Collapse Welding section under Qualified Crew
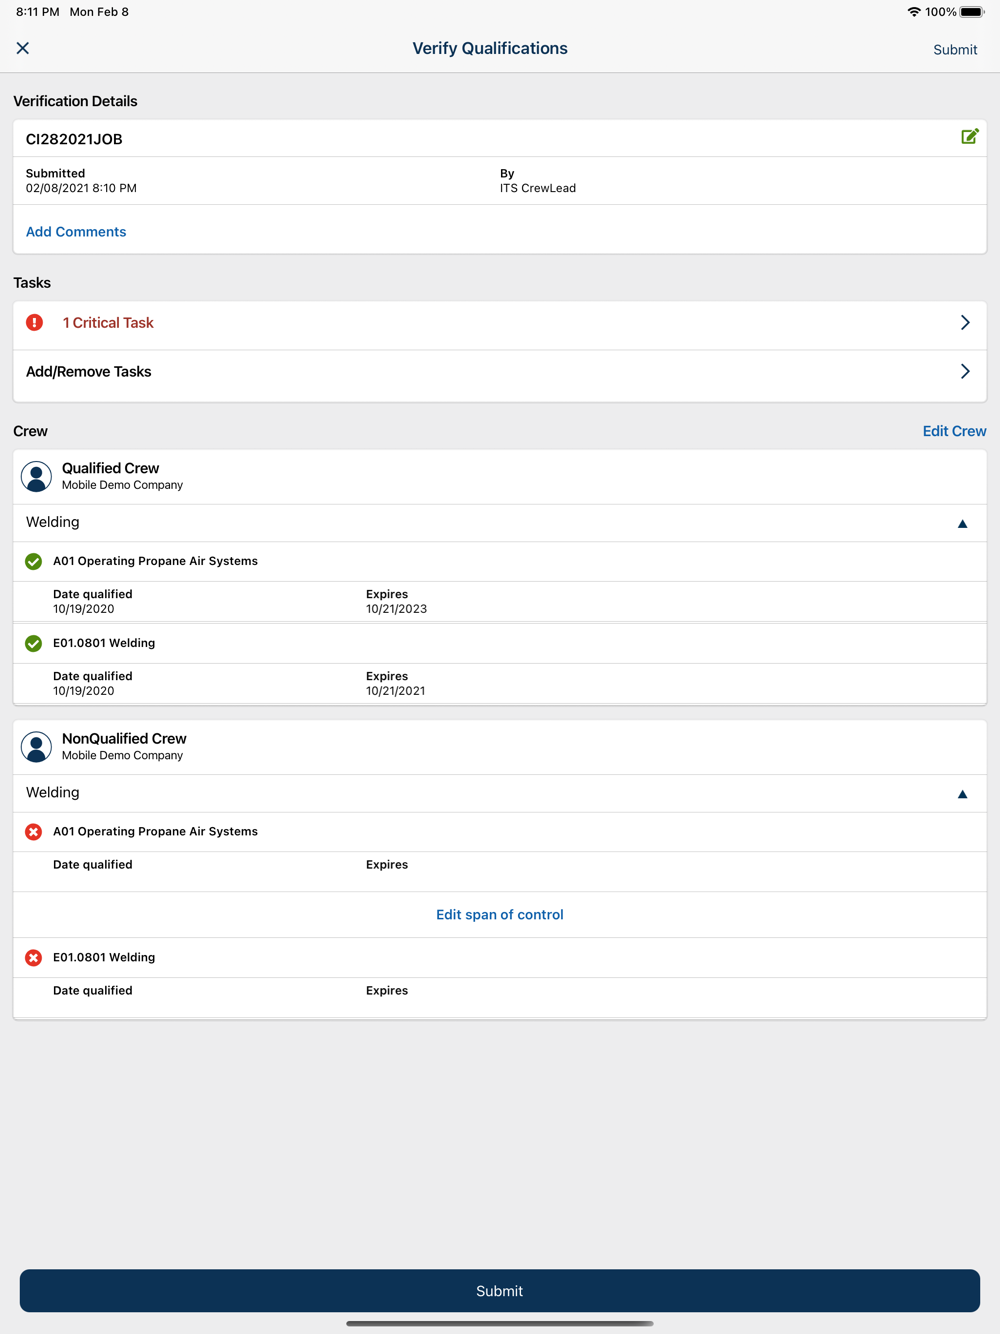 pos(963,523)
